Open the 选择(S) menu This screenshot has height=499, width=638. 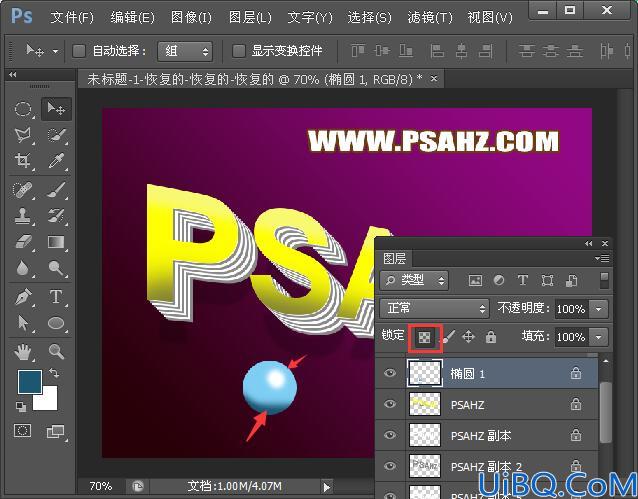point(369,18)
